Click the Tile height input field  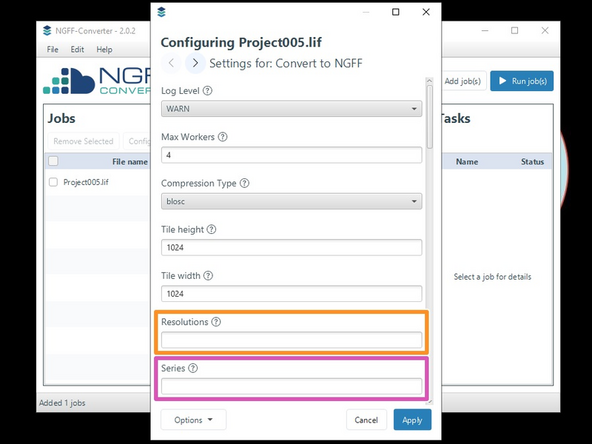pyautogui.click(x=291, y=248)
